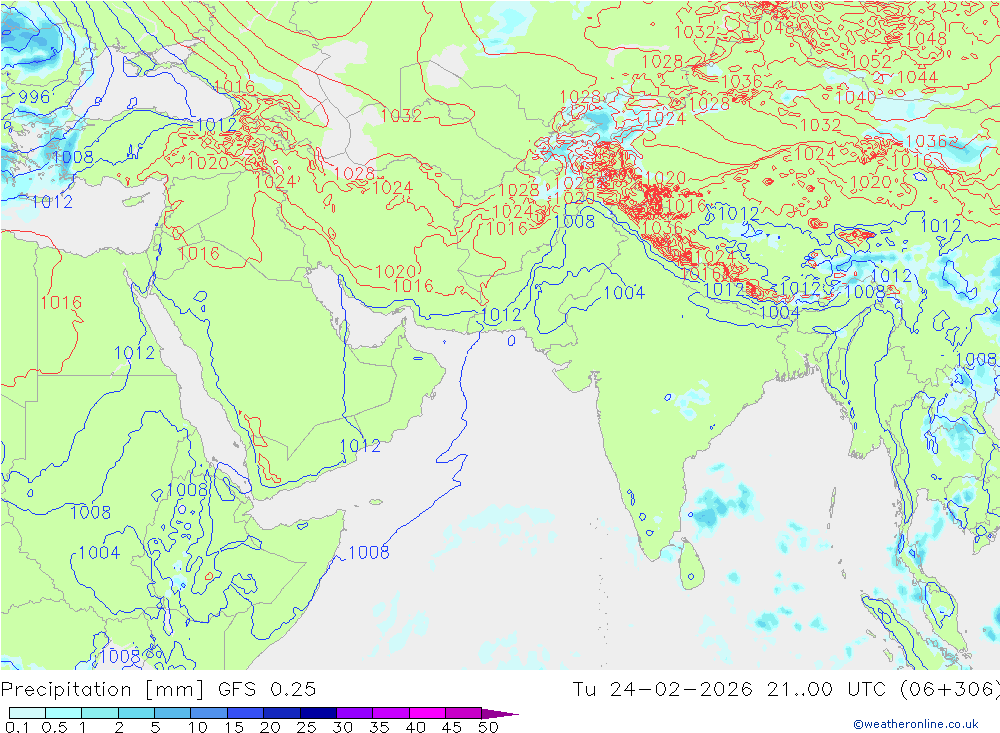Pick the legend swatch between 0.5 and 1
Viewport: 1000px width, 733px height.
coord(64,713)
